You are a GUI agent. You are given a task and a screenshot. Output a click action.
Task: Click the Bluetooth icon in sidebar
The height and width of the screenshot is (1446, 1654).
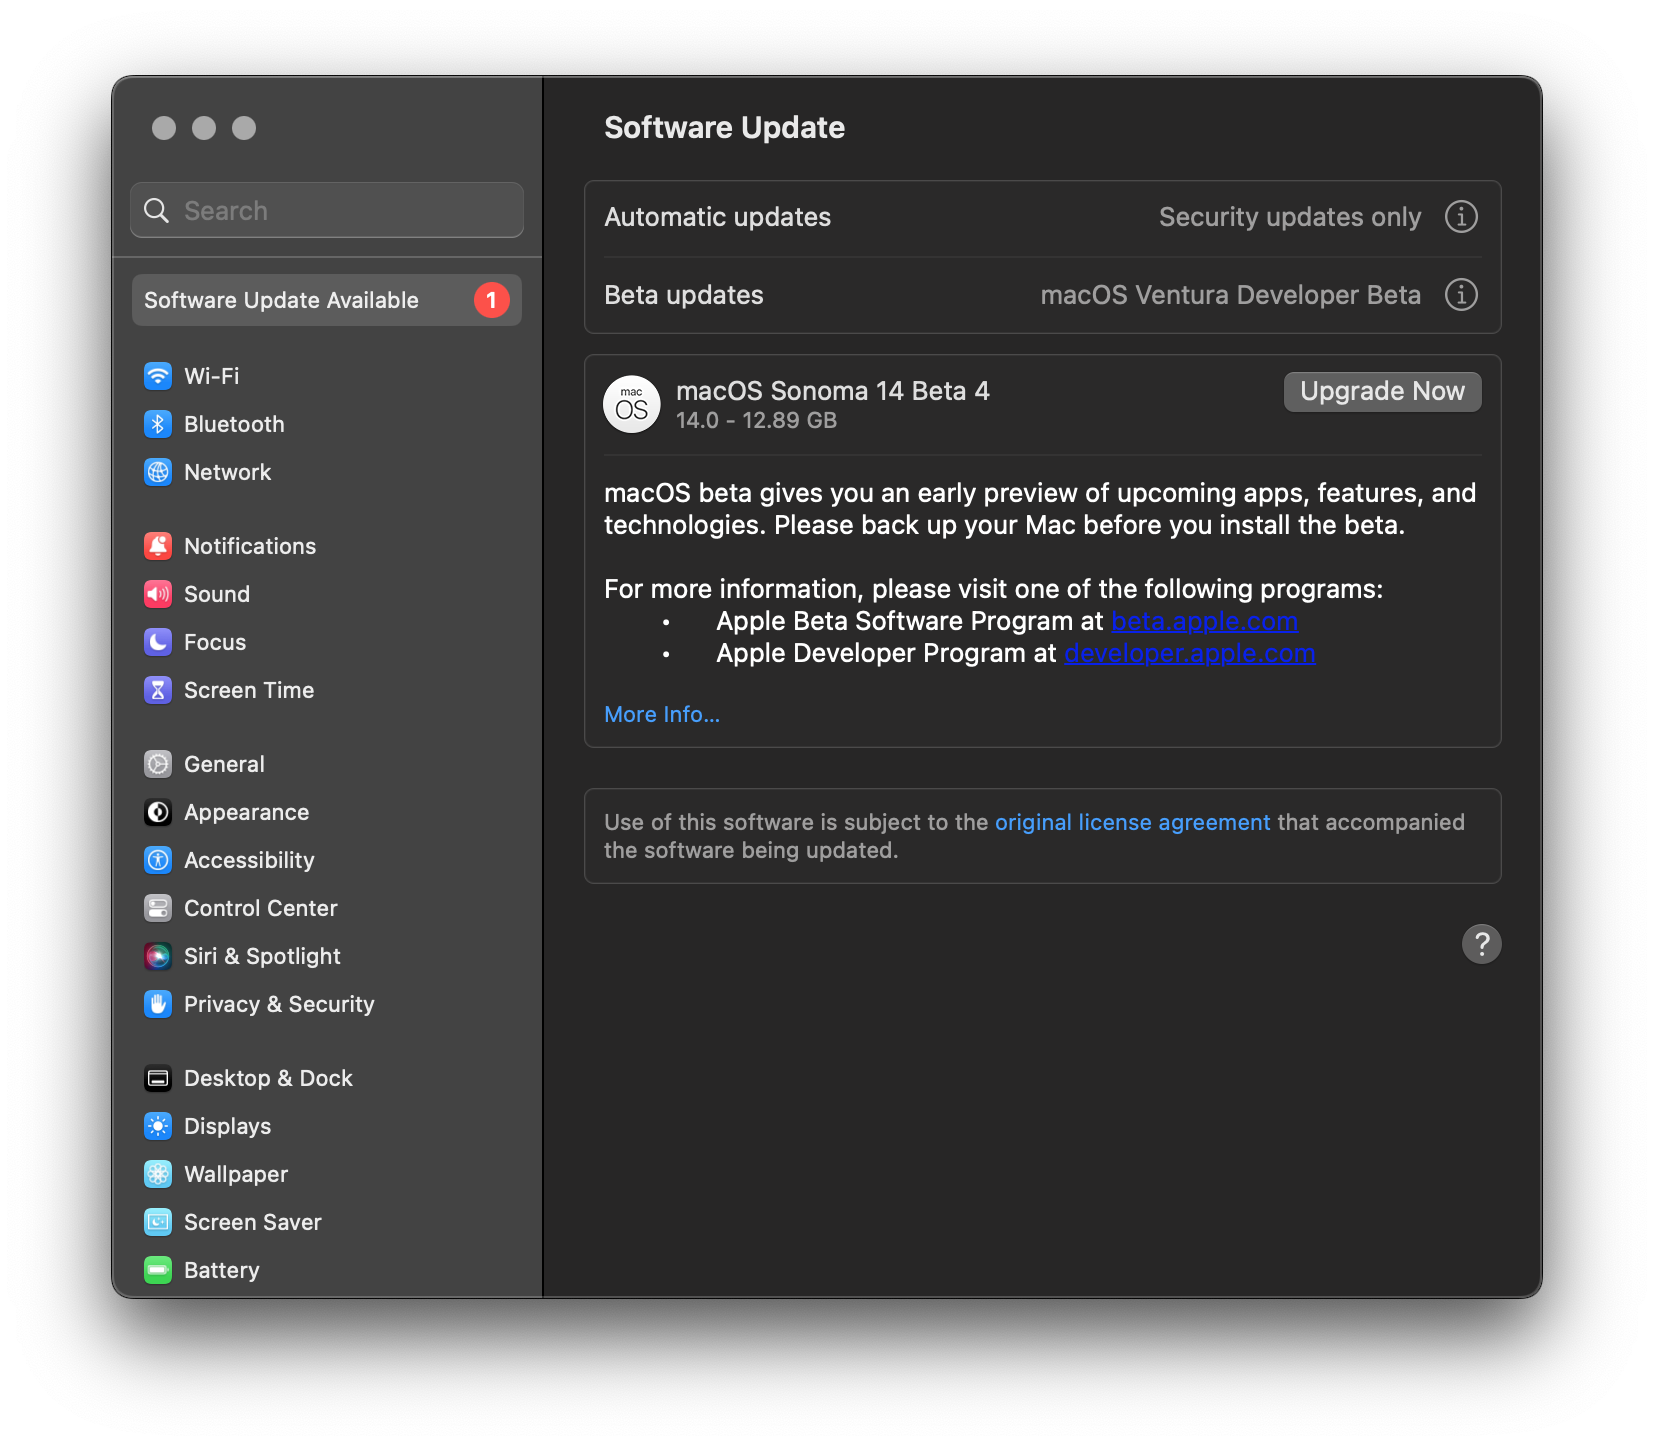click(158, 424)
